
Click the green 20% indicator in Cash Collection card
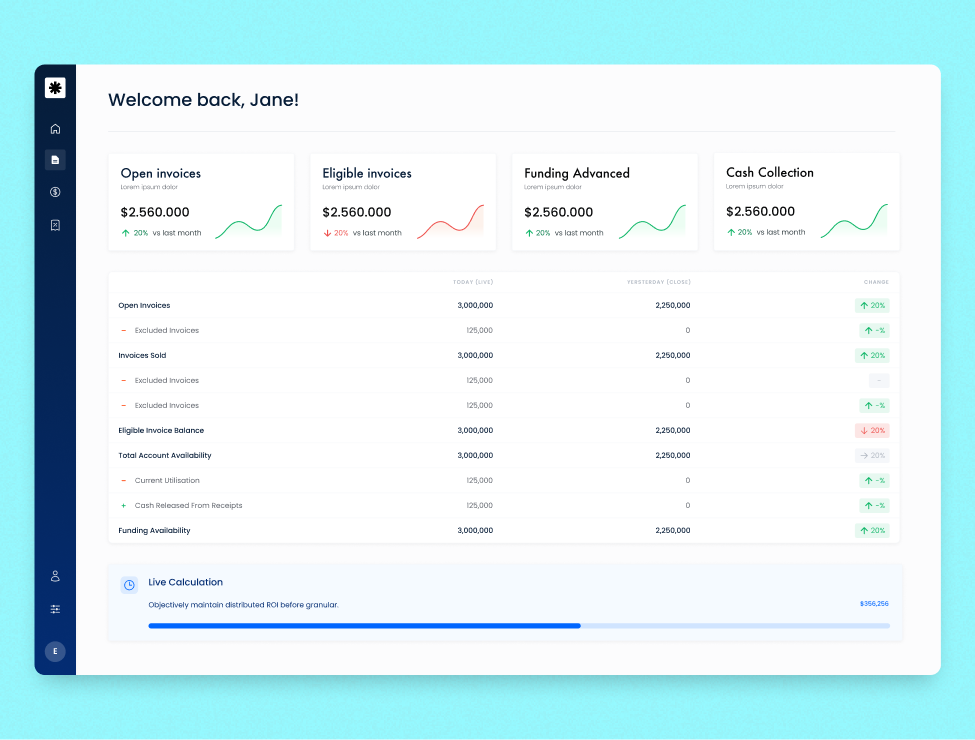(x=740, y=233)
